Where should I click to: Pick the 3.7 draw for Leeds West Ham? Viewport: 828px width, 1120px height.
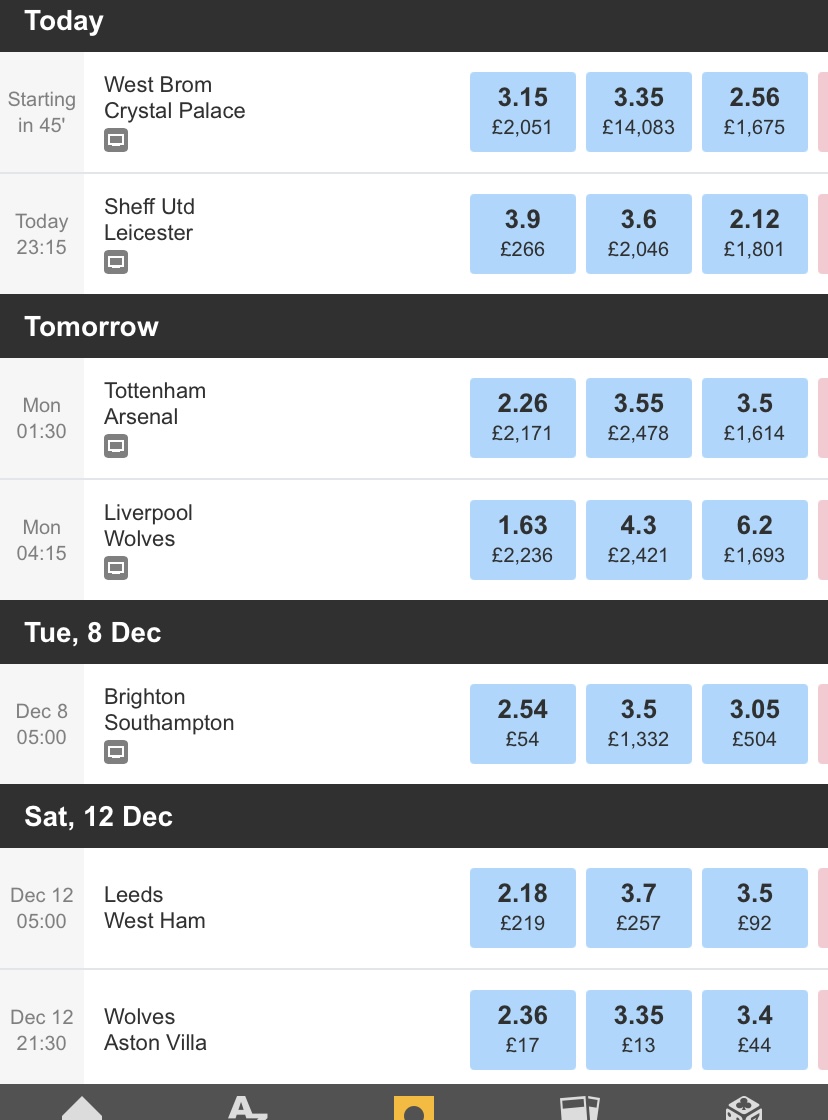[639, 908]
